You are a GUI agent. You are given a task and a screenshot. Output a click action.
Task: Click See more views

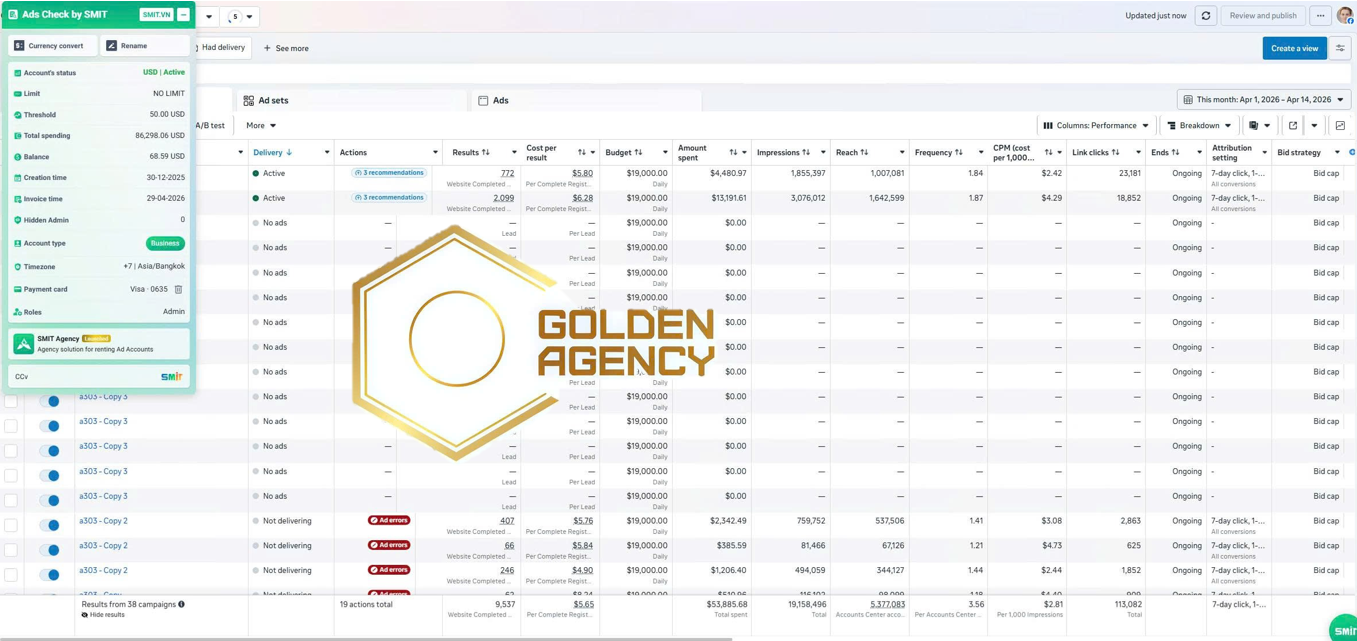coord(286,48)
